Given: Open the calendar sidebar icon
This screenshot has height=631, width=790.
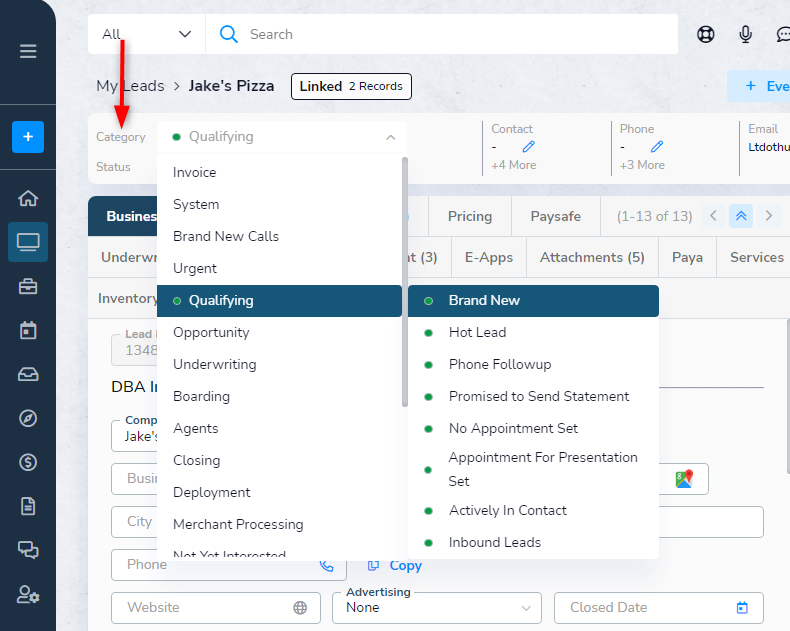Looking at the screenshot, I should [x=28, y=330].
